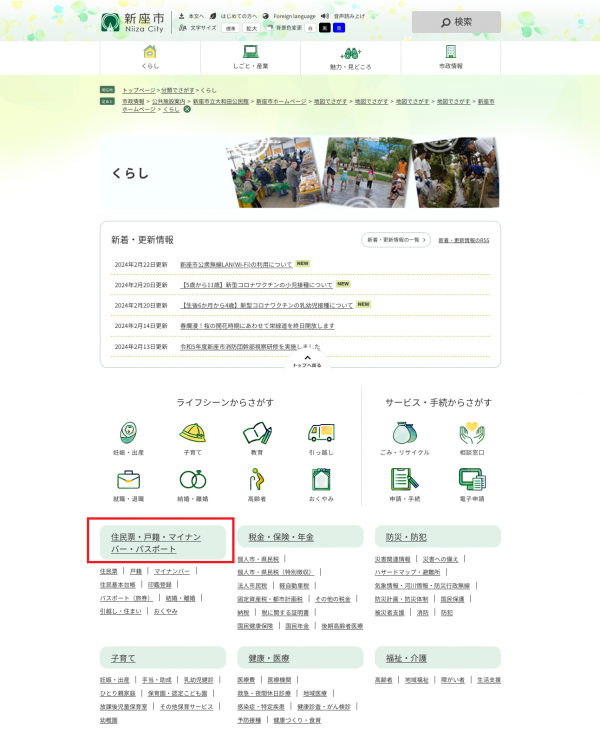This screenshot has width=600, height=734.
Task: Open 健康・医療 category heading
Action: pos(300,658)
